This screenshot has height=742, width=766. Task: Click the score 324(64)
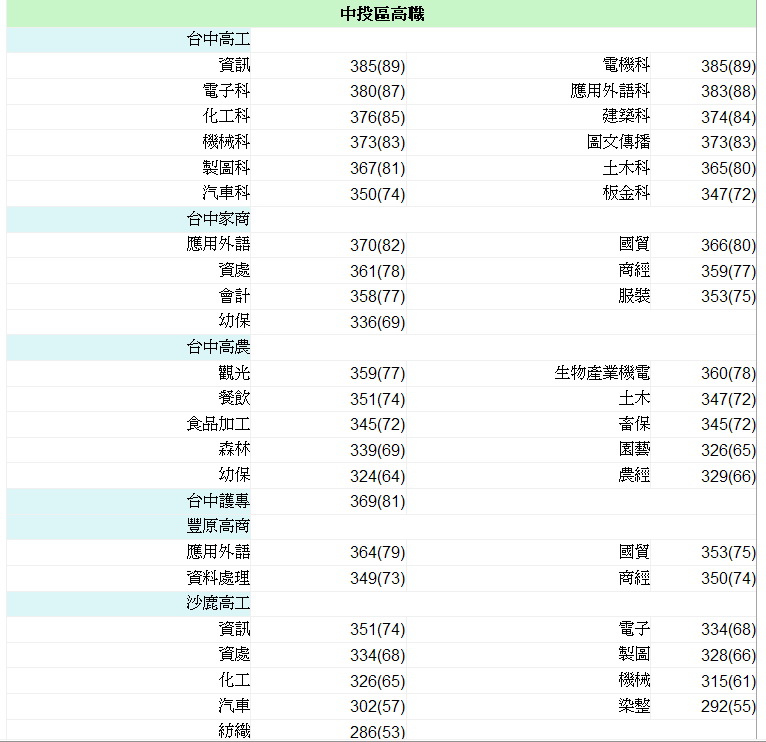[378, 476]
